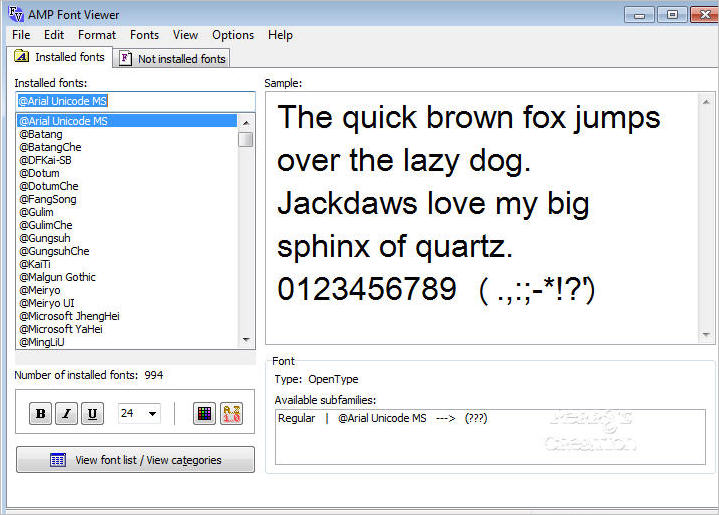
Task: Toggle bold formatting for the sample
Action: (41, 414)
